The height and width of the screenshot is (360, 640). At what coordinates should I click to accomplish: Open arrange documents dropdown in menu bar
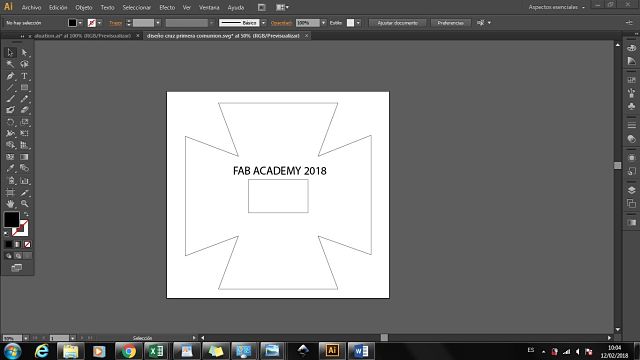point(282,7)
